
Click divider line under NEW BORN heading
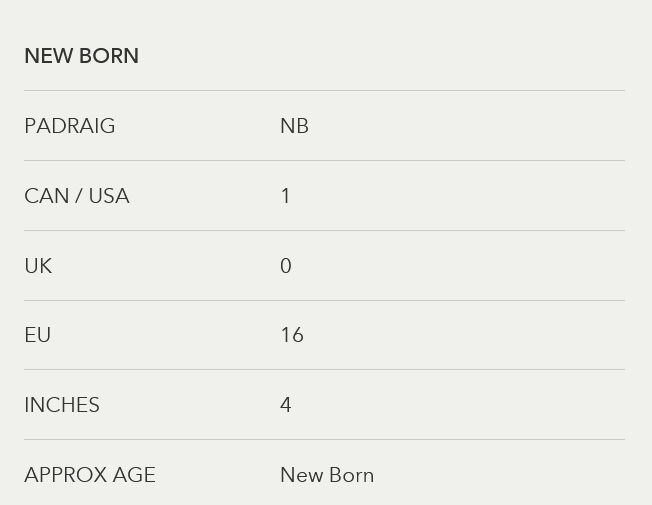click(x=324, y=90)
